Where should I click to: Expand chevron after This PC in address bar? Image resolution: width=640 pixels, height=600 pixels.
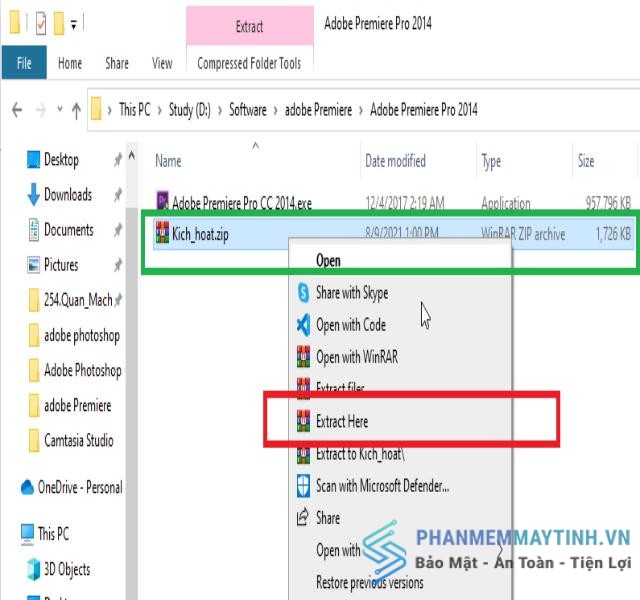coord(160,110)
